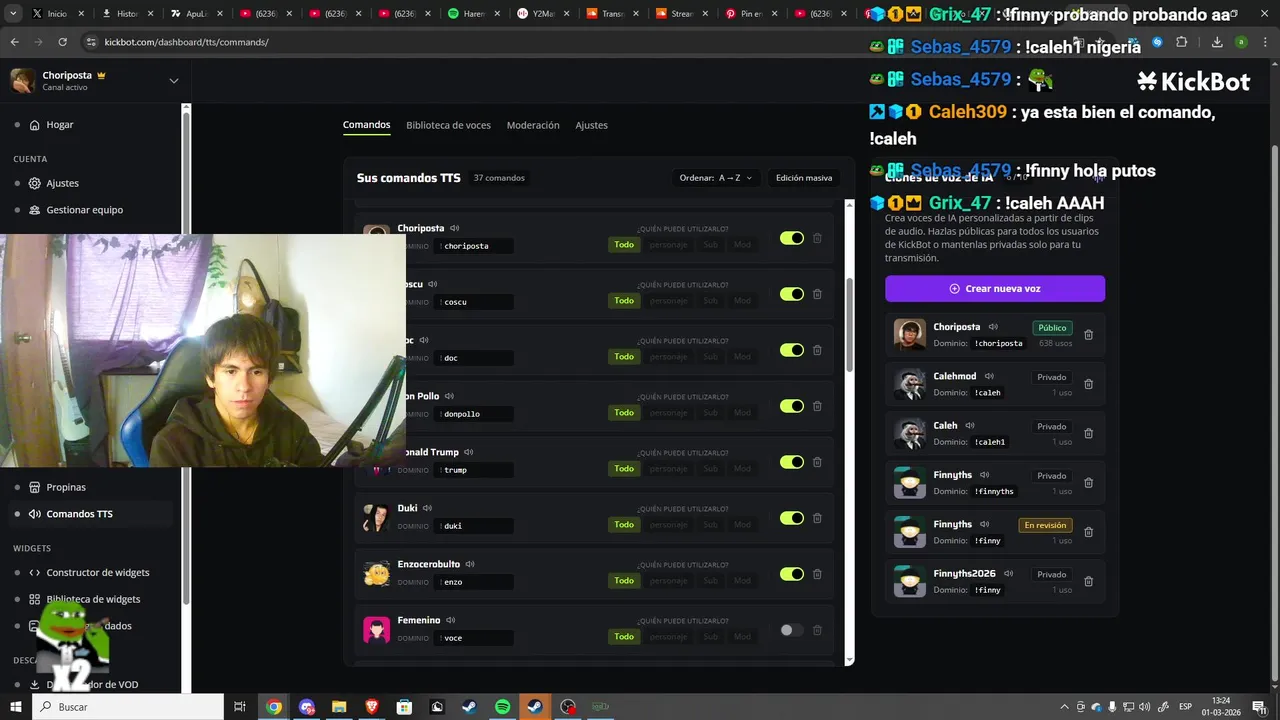
Task: Edit the enzo domain input field
Action: 476,582
